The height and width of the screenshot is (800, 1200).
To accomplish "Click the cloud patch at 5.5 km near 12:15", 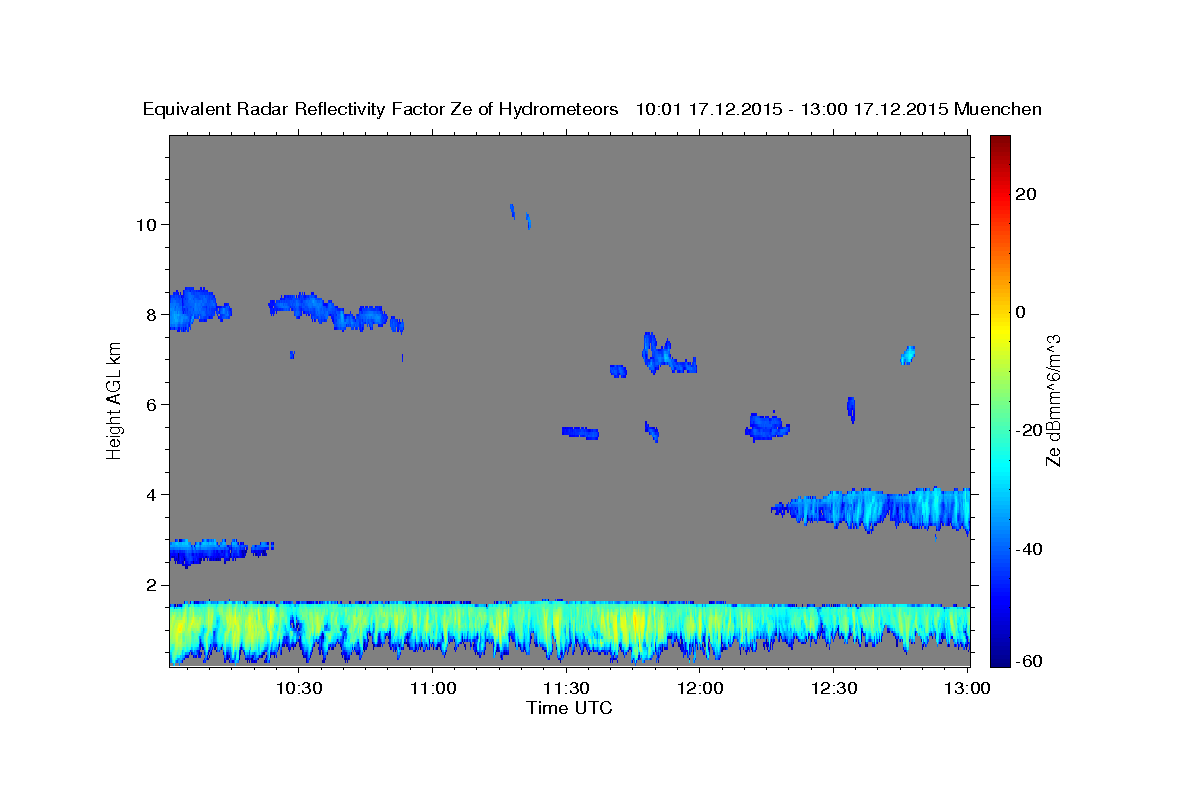I will (767, 427).
